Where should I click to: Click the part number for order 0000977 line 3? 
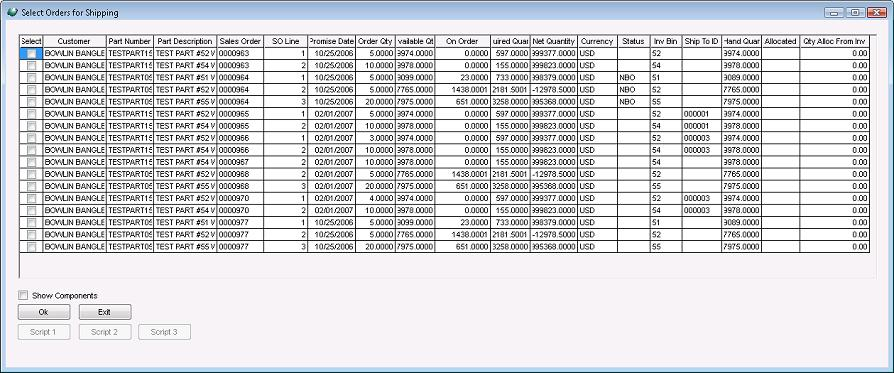(x=130, y=247)
